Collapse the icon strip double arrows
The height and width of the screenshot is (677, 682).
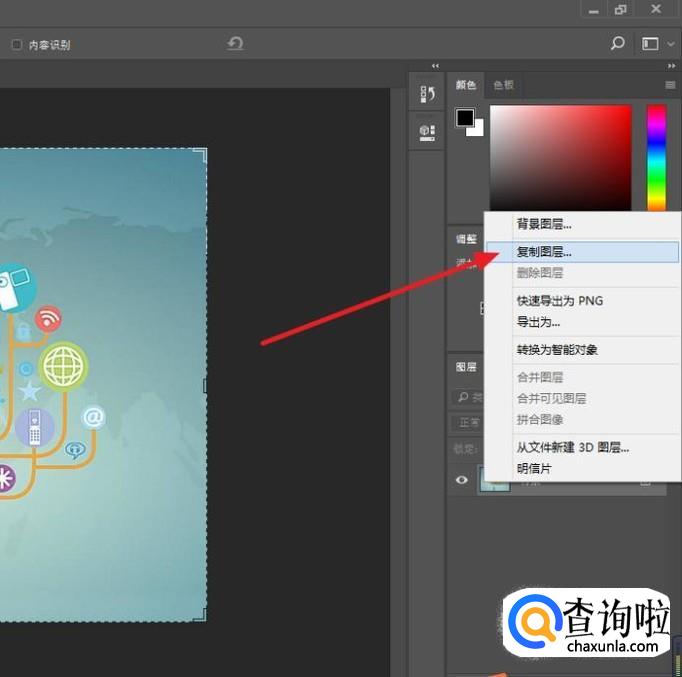pos(434,65)
